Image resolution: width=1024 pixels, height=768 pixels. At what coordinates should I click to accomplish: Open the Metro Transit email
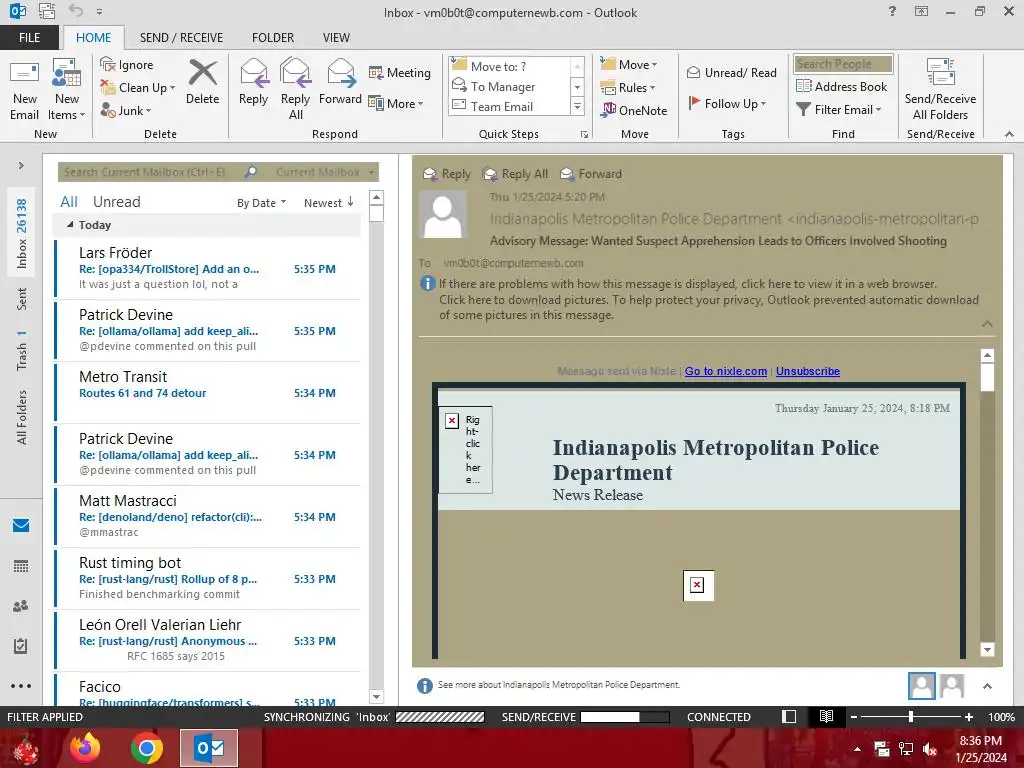[x=208, y=392]
